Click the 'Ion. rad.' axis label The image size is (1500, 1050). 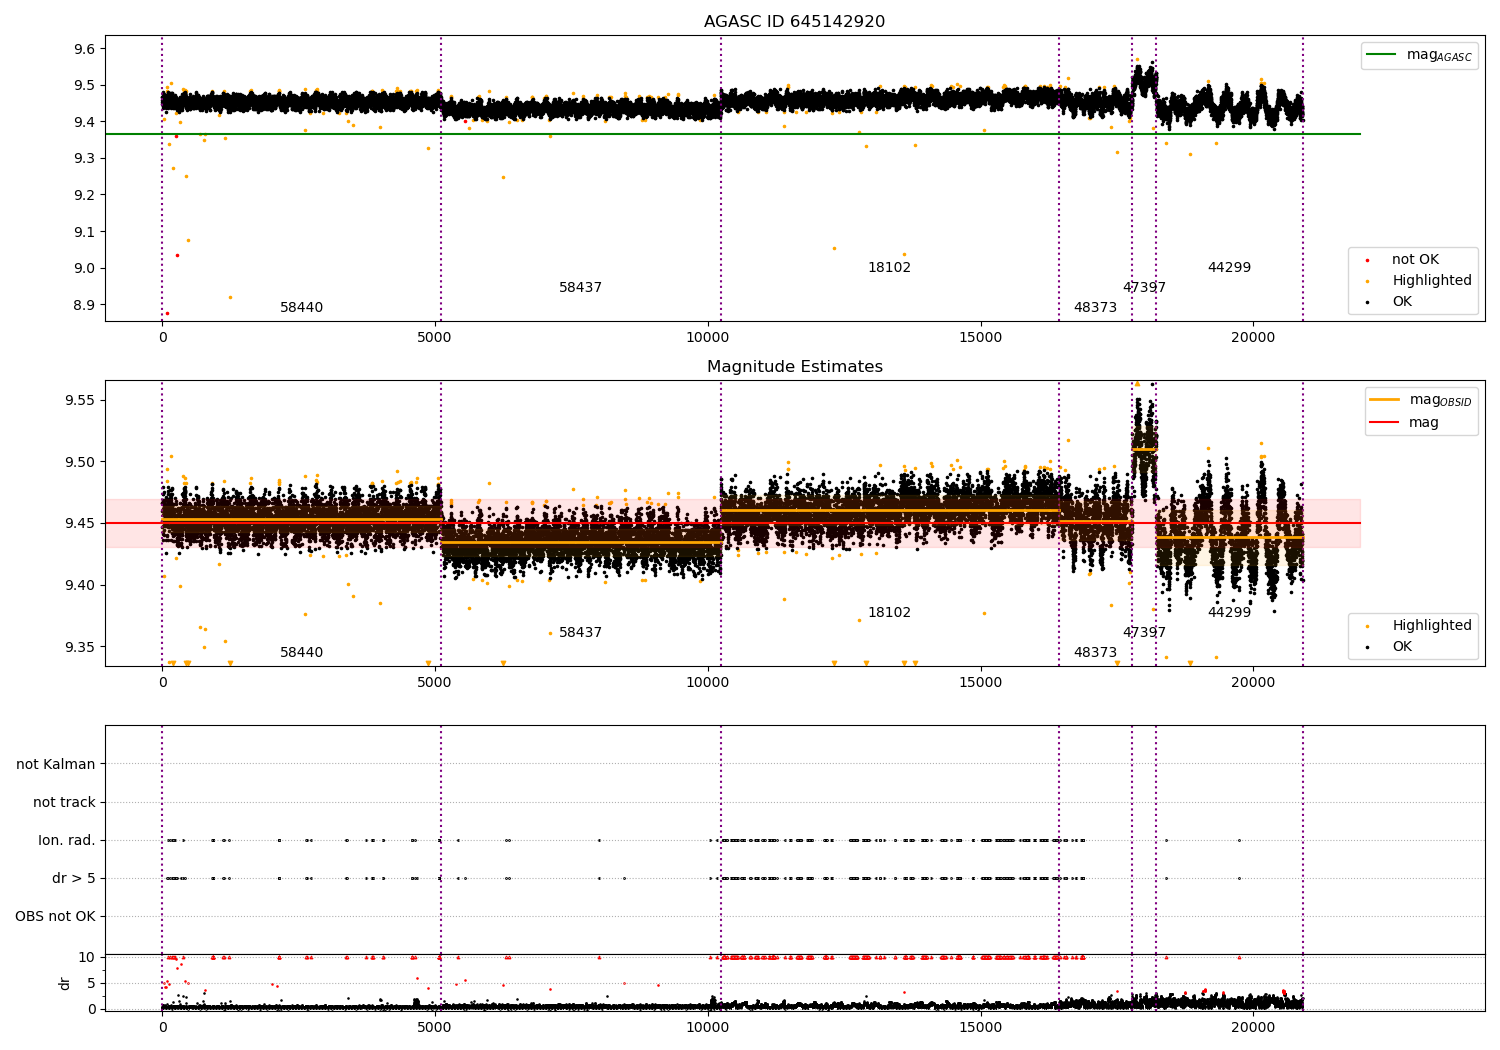click(x=67, y=841)
